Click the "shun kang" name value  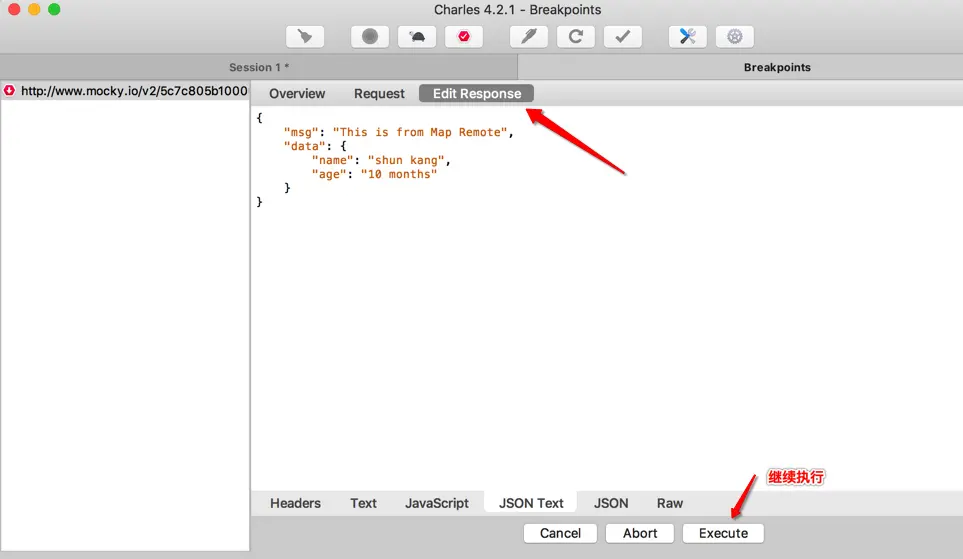[x=405, y=160]
